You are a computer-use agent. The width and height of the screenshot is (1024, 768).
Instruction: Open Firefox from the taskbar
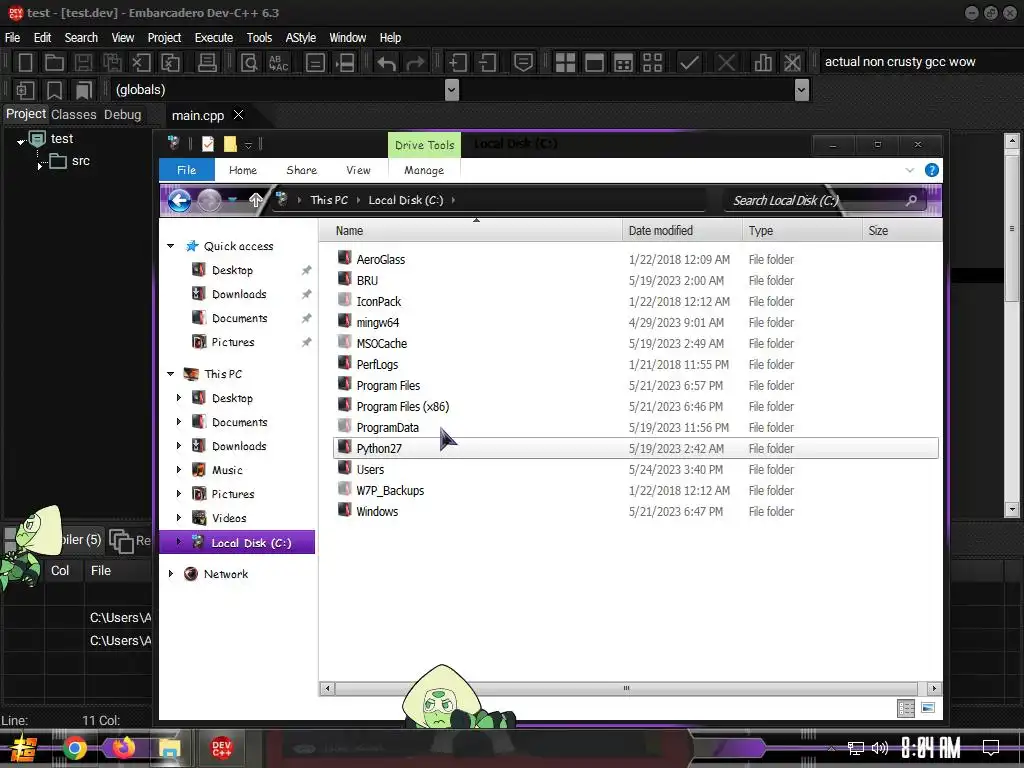point(123,748)
